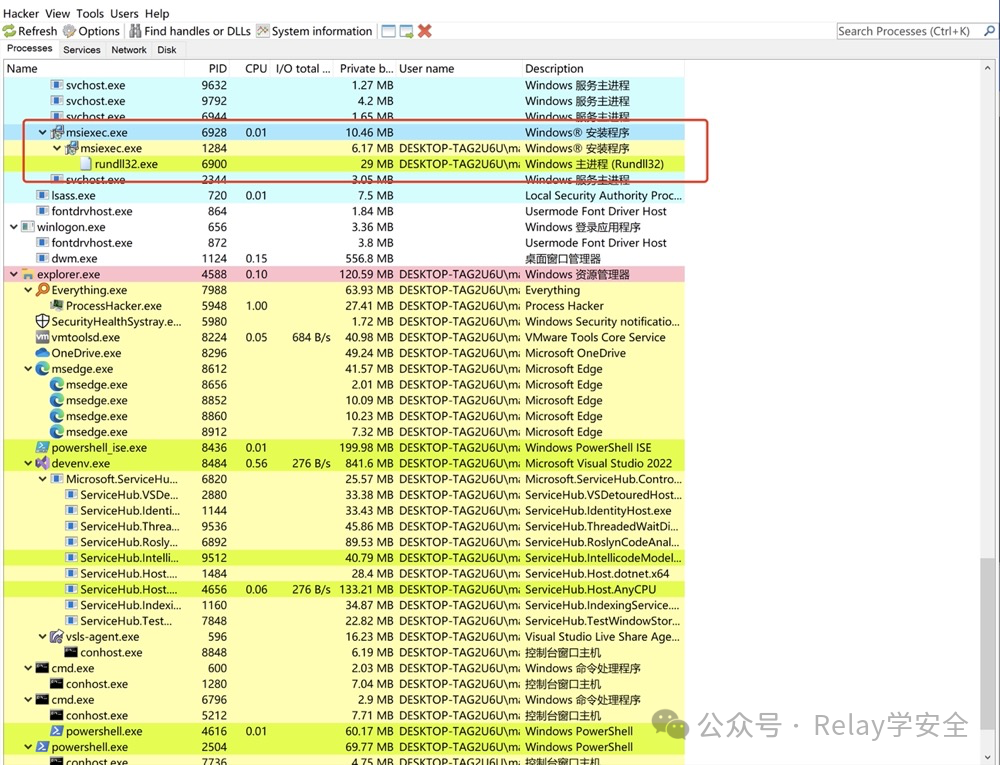Image resolution: width=1000 pixels, height=765 pixels.
Task: Select the vsls-agent.exe icon
Action: 57,637
